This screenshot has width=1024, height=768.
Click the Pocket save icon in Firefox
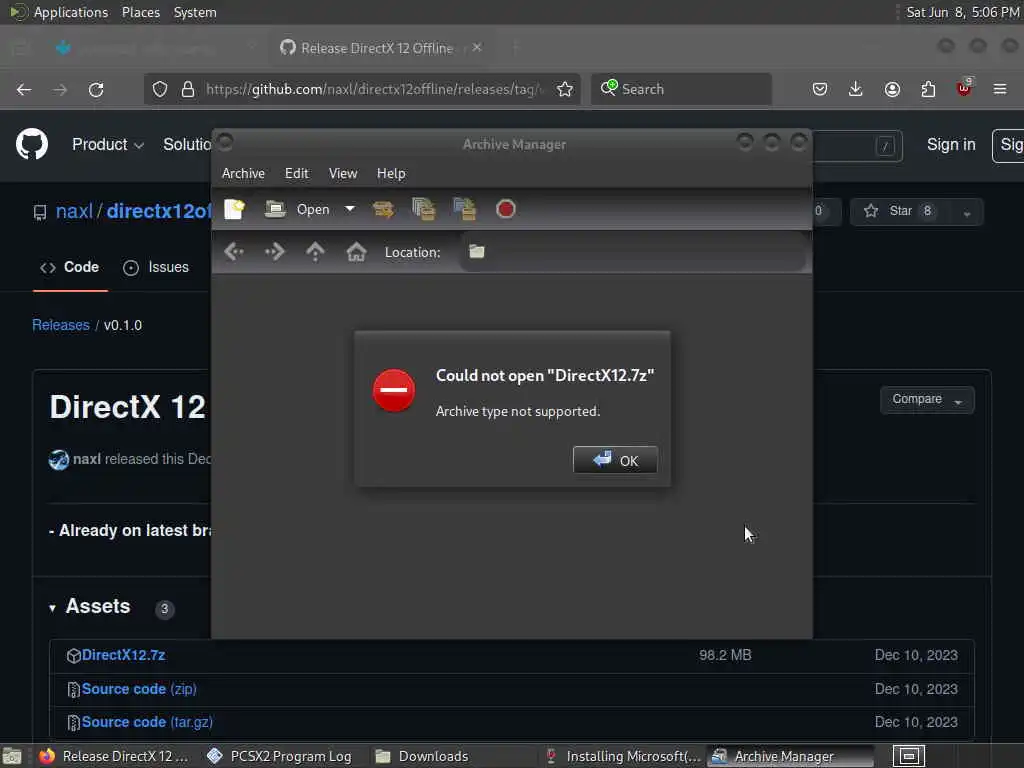pos(820,89)
